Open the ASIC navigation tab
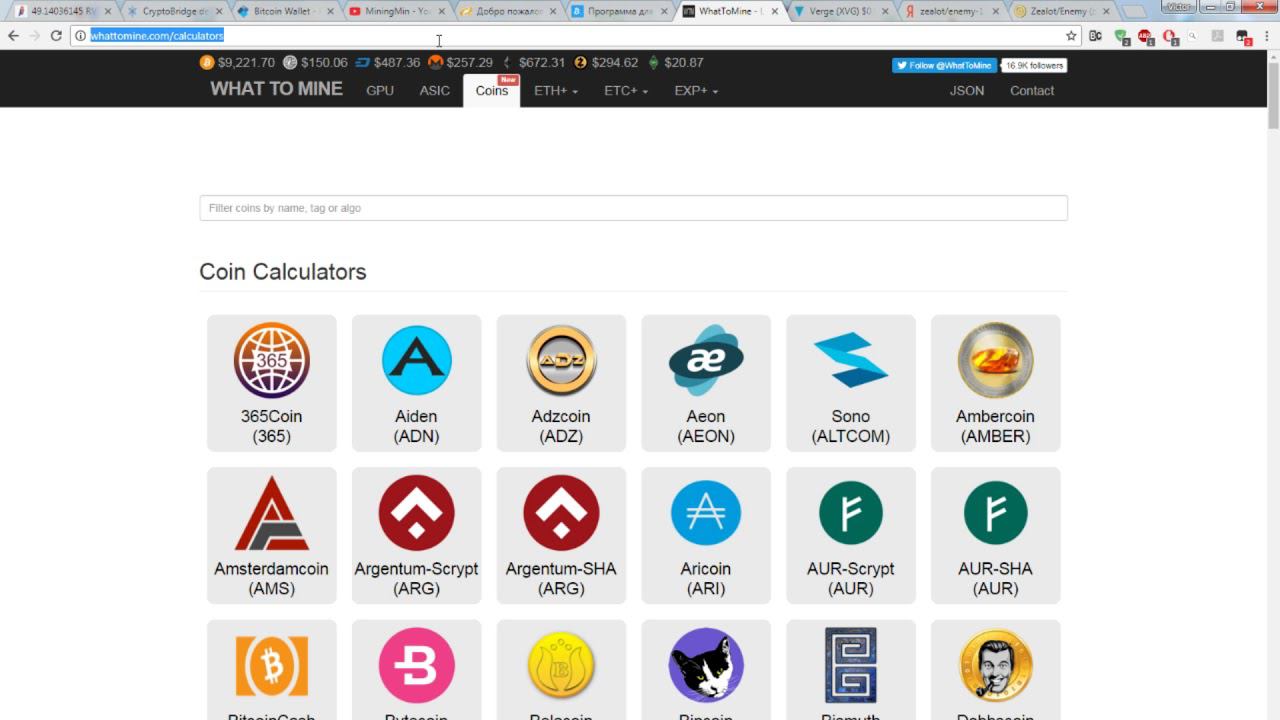 [434, 91]
